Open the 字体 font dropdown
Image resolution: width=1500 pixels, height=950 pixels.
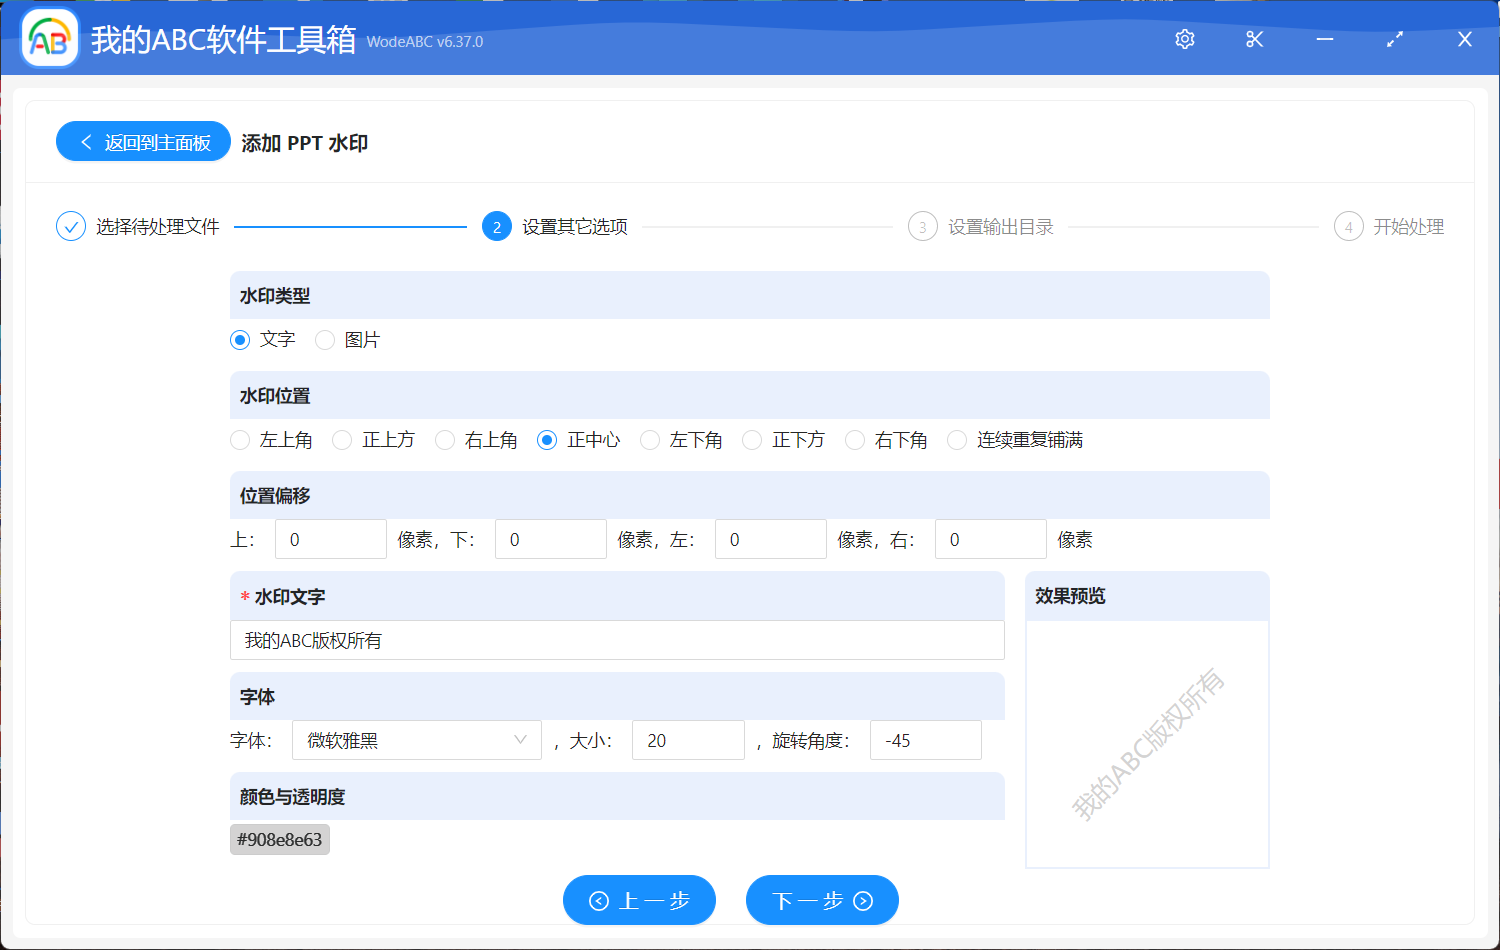click(416, 740)
